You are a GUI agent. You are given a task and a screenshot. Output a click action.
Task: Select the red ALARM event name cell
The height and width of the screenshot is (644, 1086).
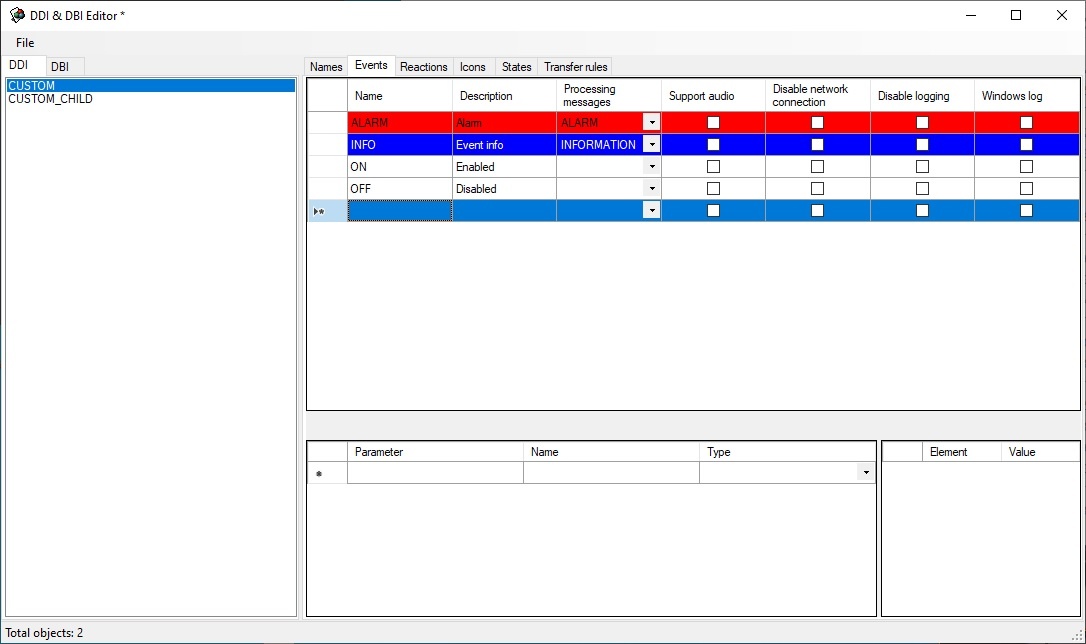tap(400, 123)
